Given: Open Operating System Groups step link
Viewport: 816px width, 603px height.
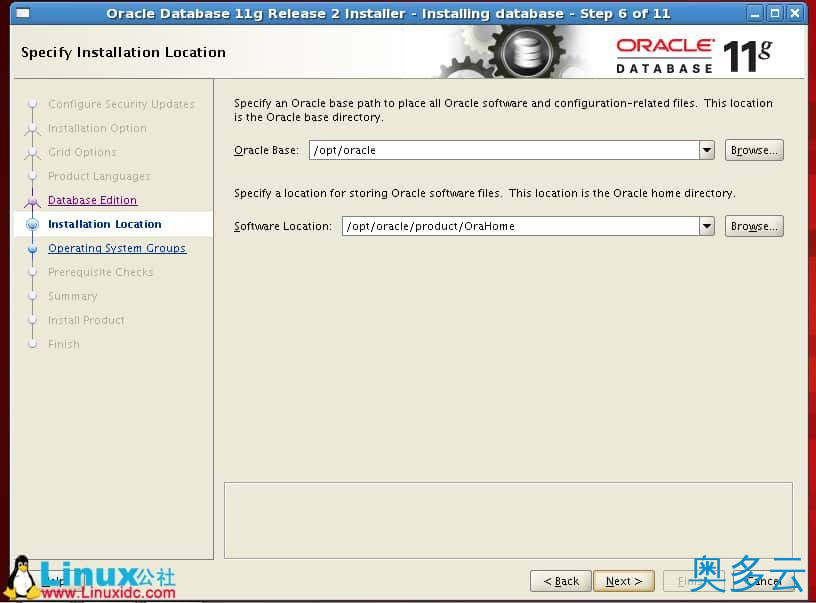Looking at the screenshot, I should click(117, 248).
